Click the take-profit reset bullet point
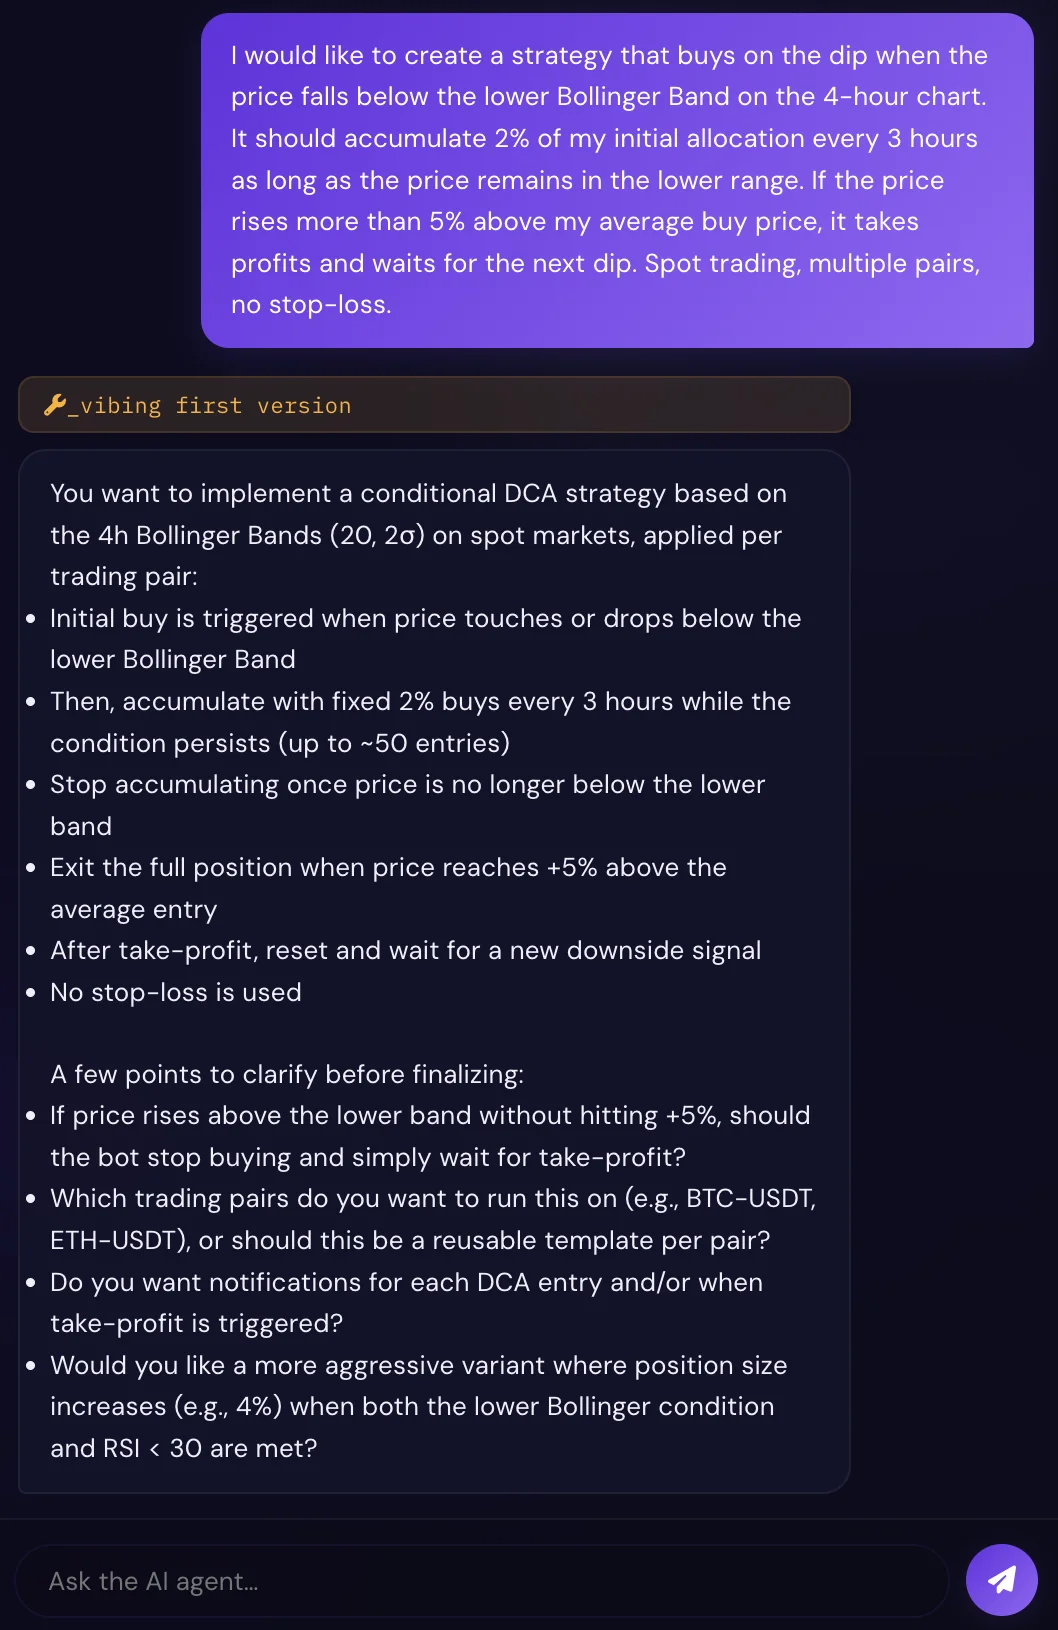 point(406,950)
